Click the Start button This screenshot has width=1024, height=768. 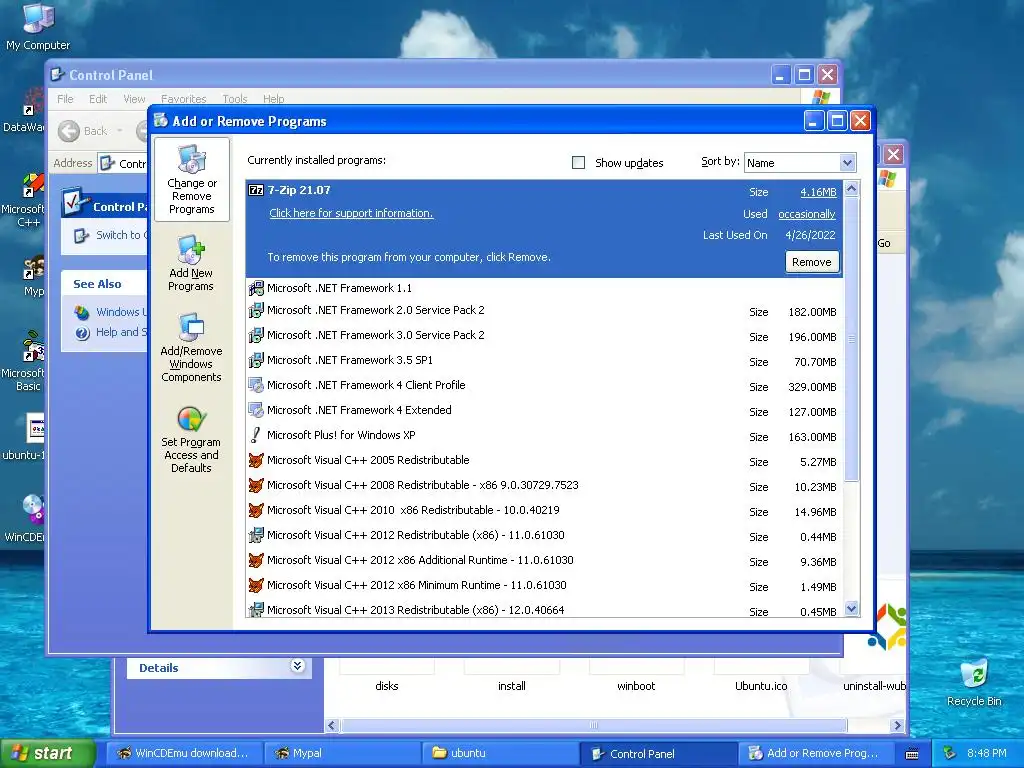[x=48, y=753]
